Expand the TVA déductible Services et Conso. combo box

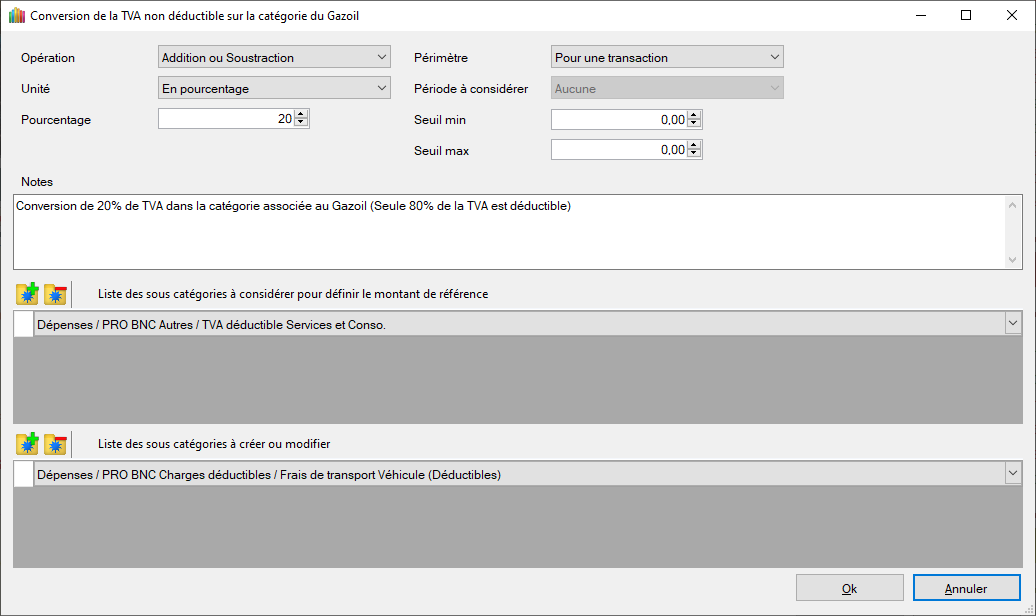click(1012, 324)
